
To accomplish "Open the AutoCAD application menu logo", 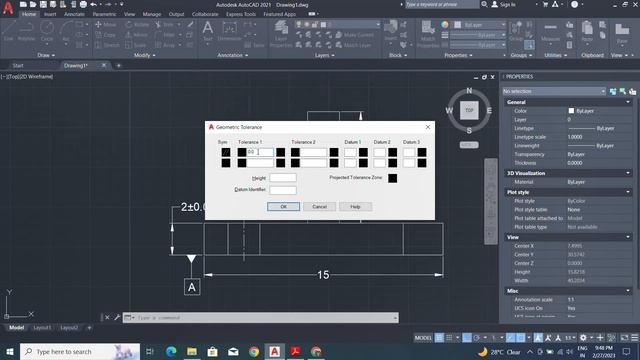I will (8, 7).
